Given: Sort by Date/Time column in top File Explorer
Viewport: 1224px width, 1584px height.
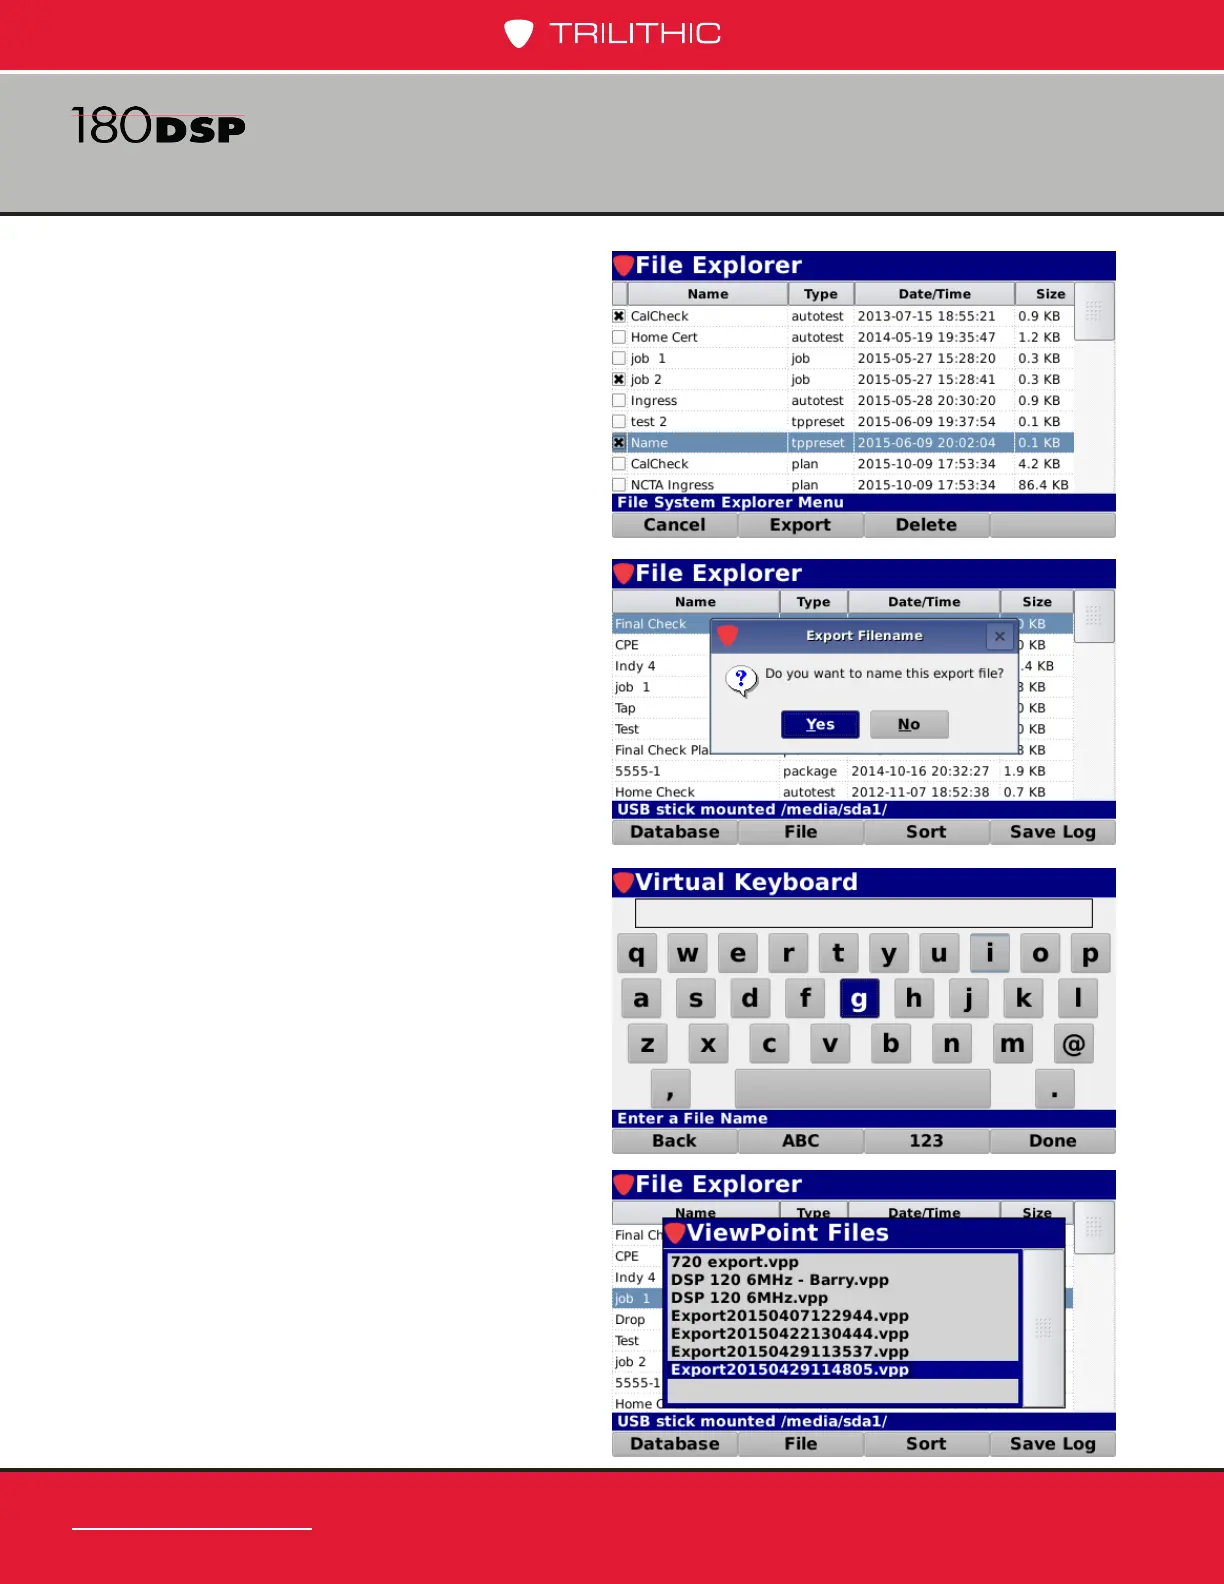Looking at the screenshot, I should pos(934,294).
